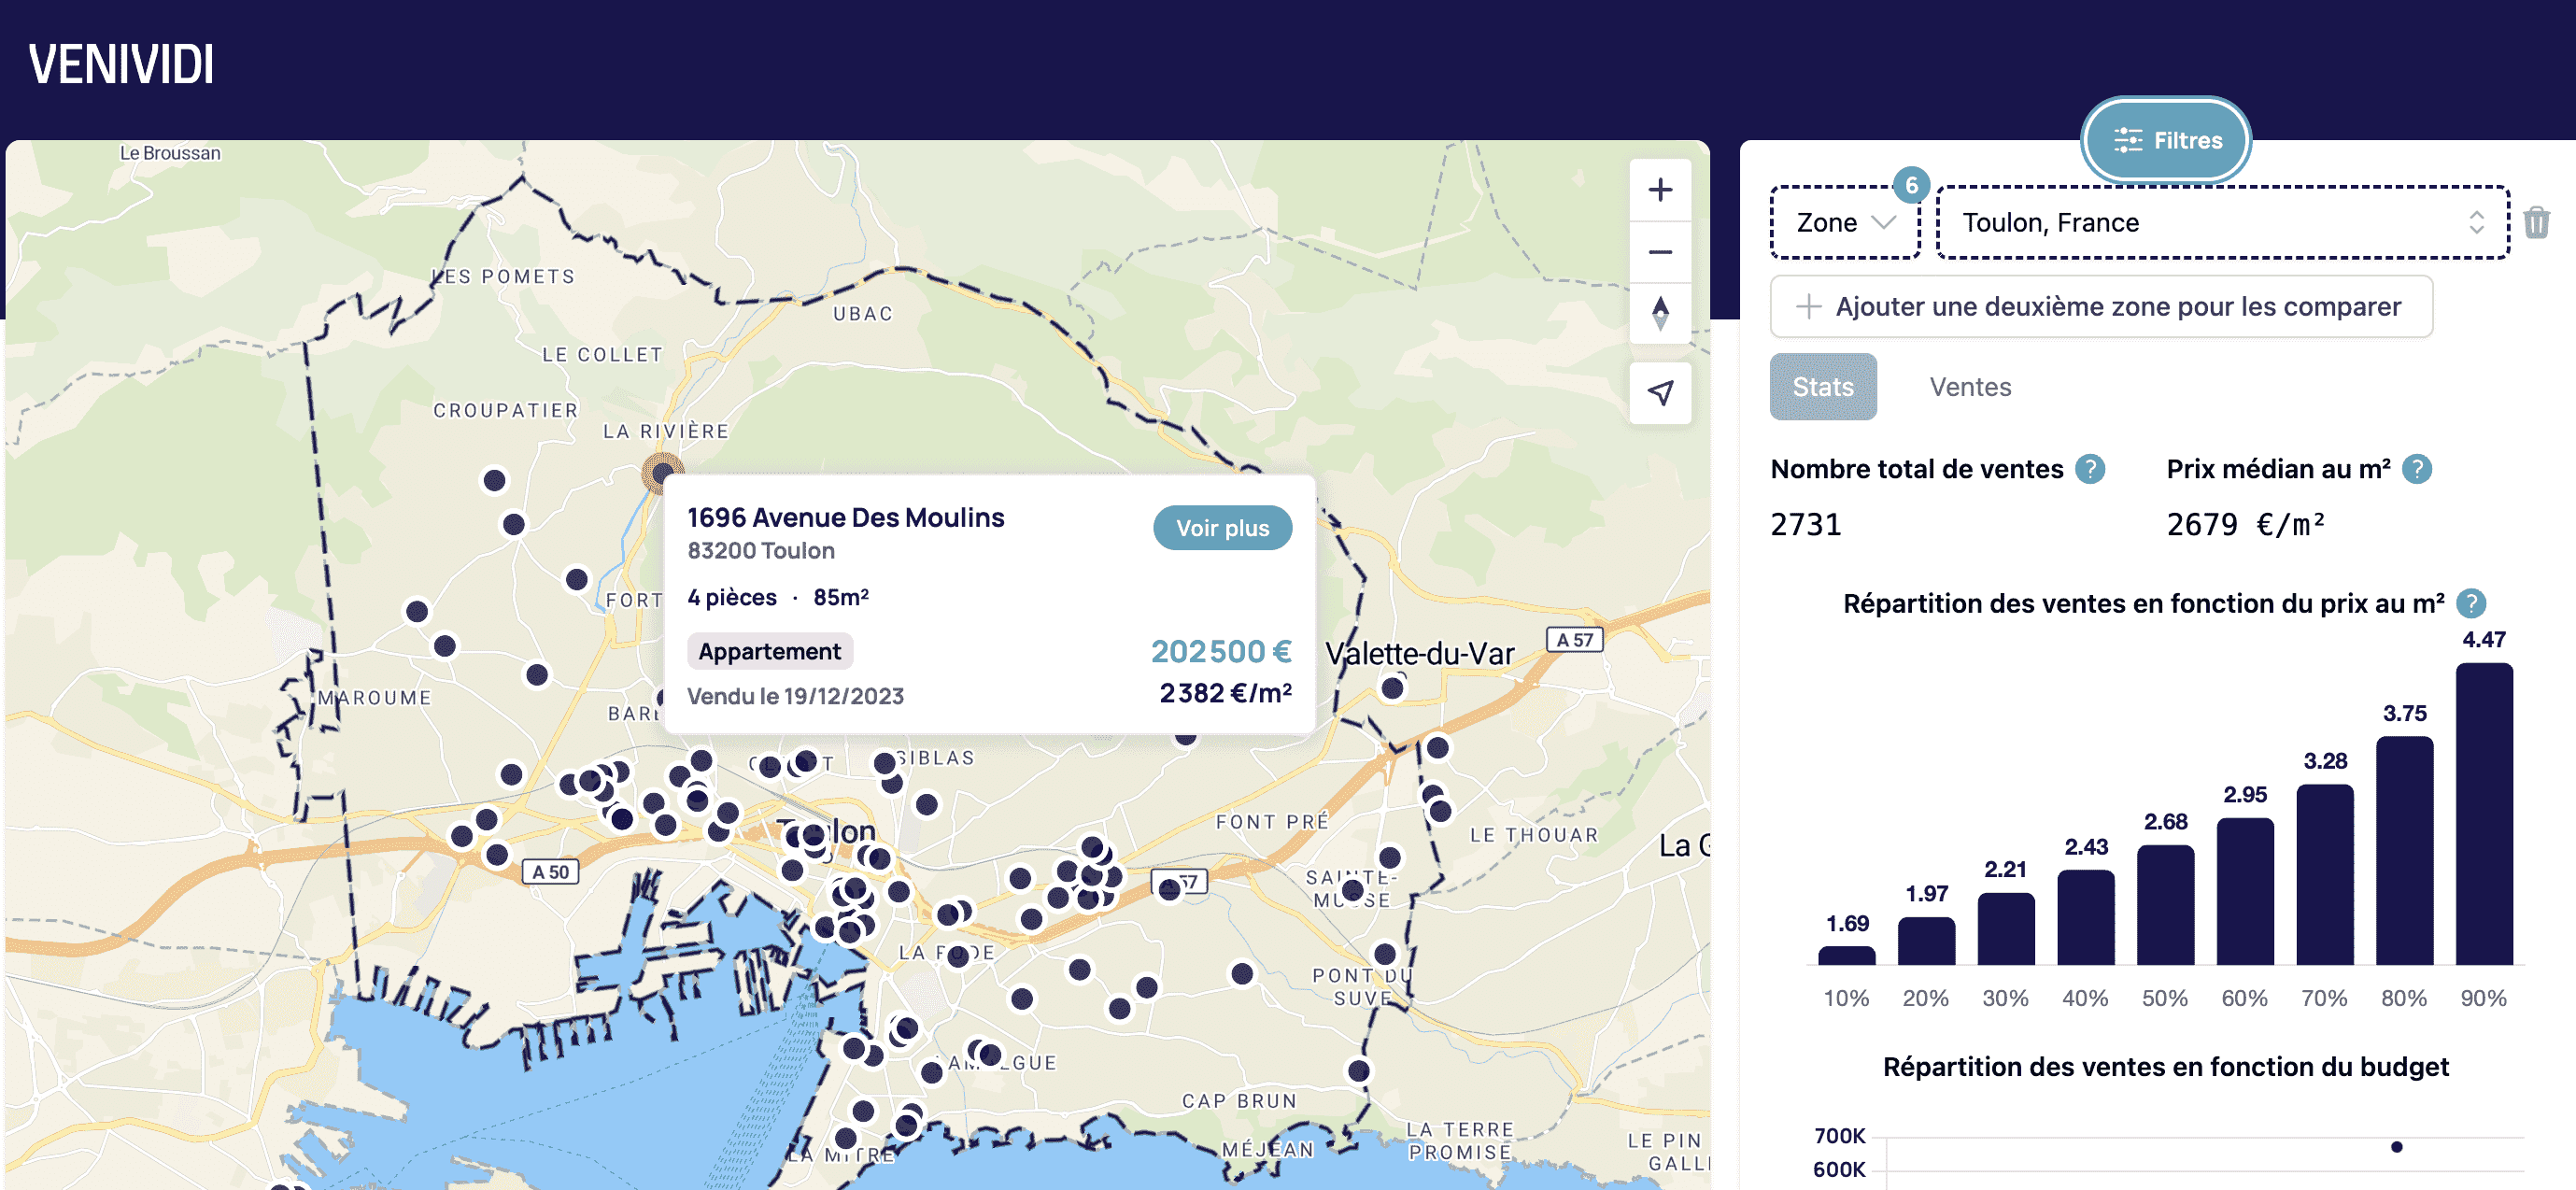The image size is (2576, 1190).
Task: Click Voir plus on the sale popup
Action: pos(1222,528)
